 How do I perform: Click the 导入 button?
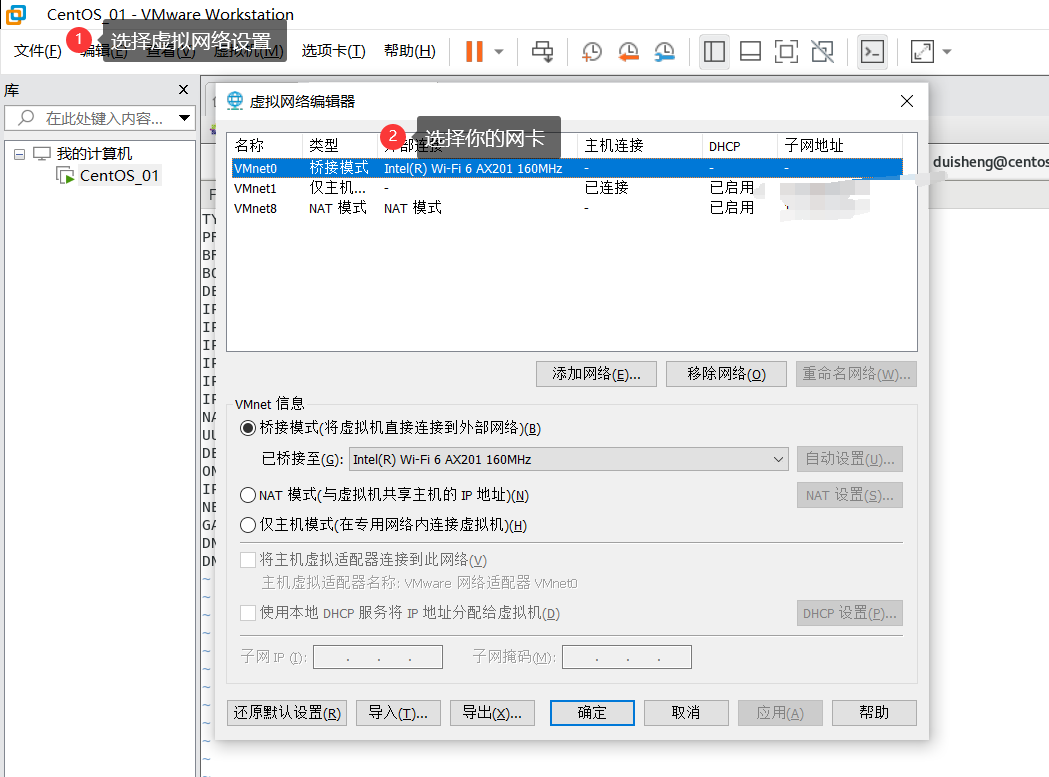coord(398,713)
